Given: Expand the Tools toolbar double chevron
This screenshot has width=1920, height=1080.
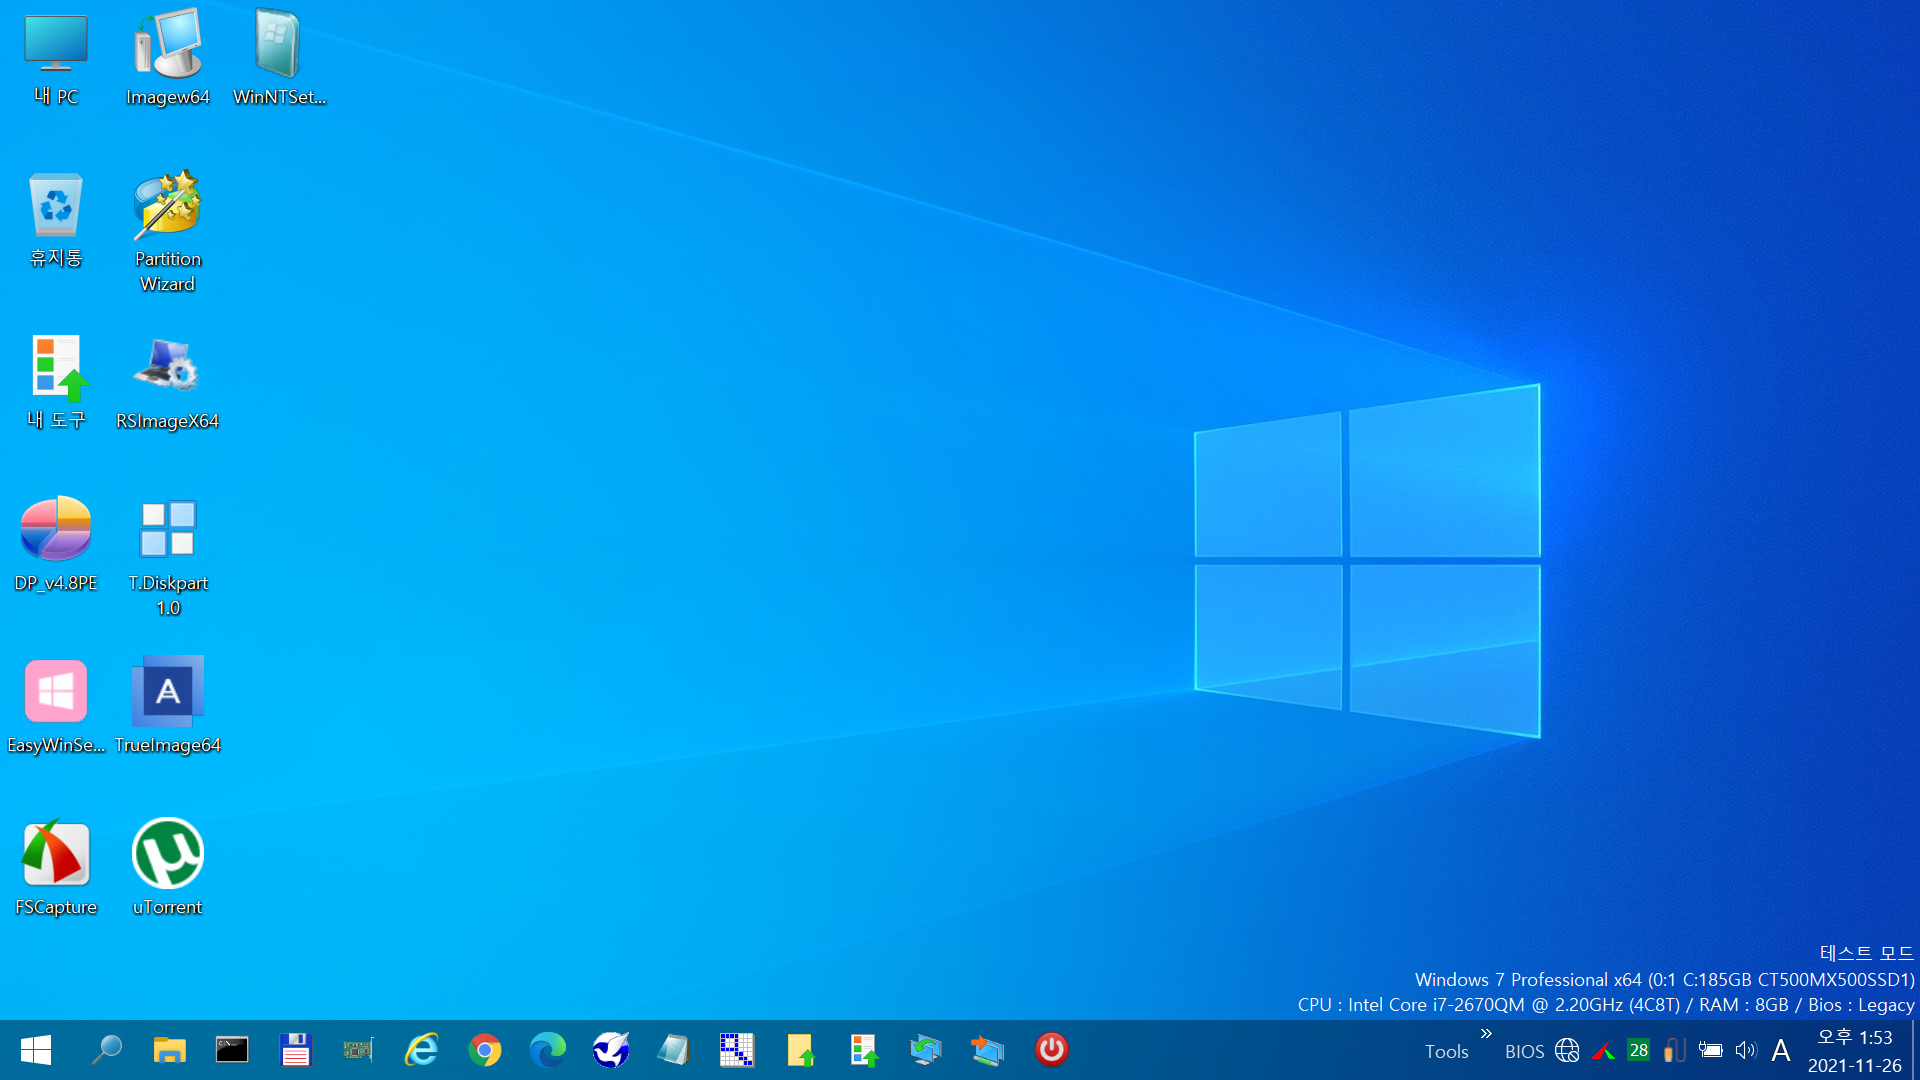Looking at the screenshot, I should [x=1486, y=1034].
